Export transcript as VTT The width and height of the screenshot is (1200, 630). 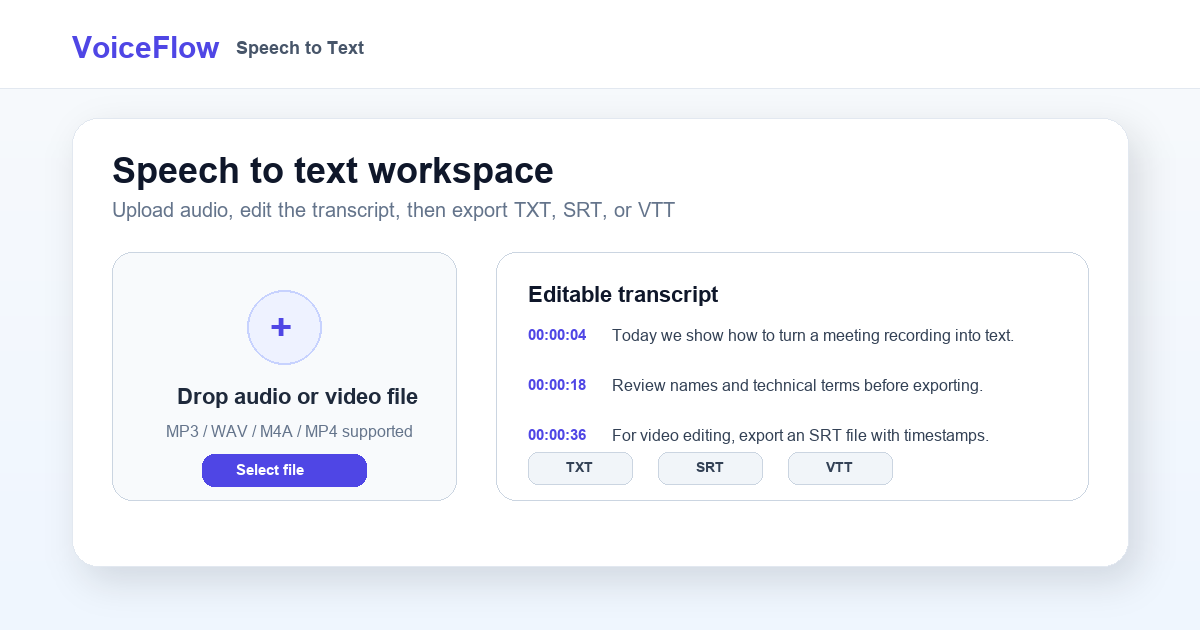tap(840, 468)
